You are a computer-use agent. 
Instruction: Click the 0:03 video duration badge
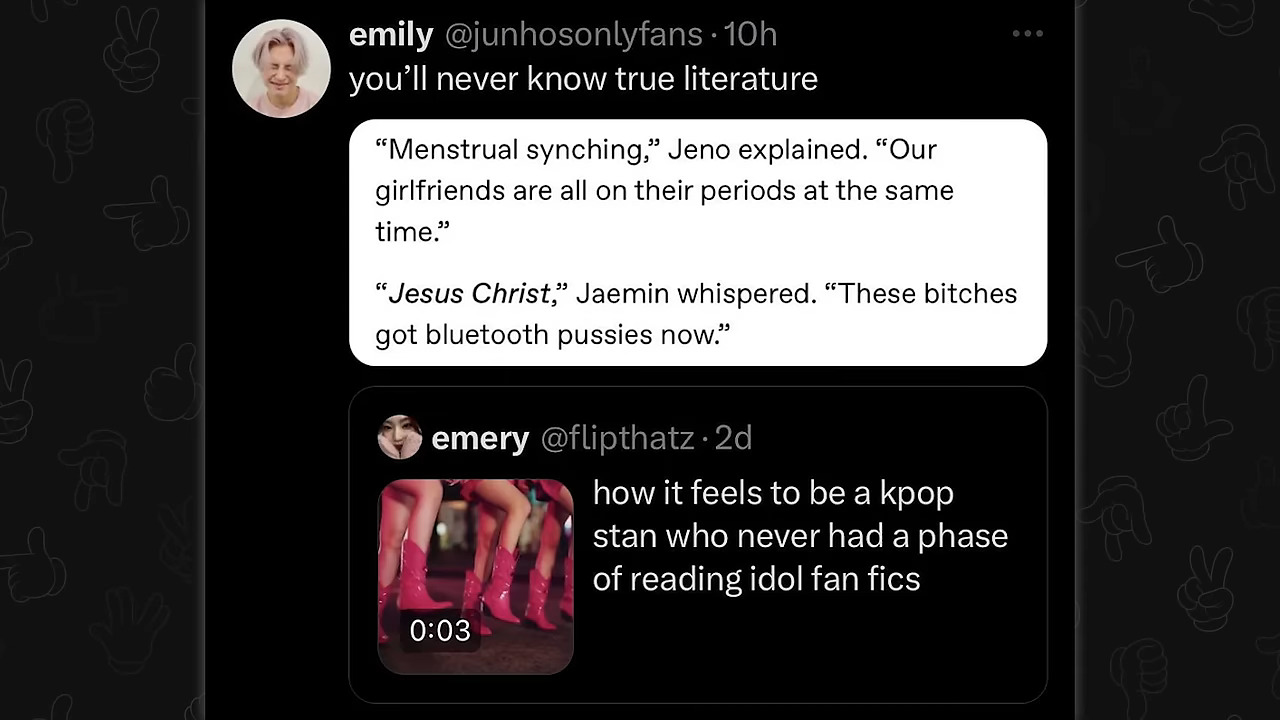click(440, 630)
